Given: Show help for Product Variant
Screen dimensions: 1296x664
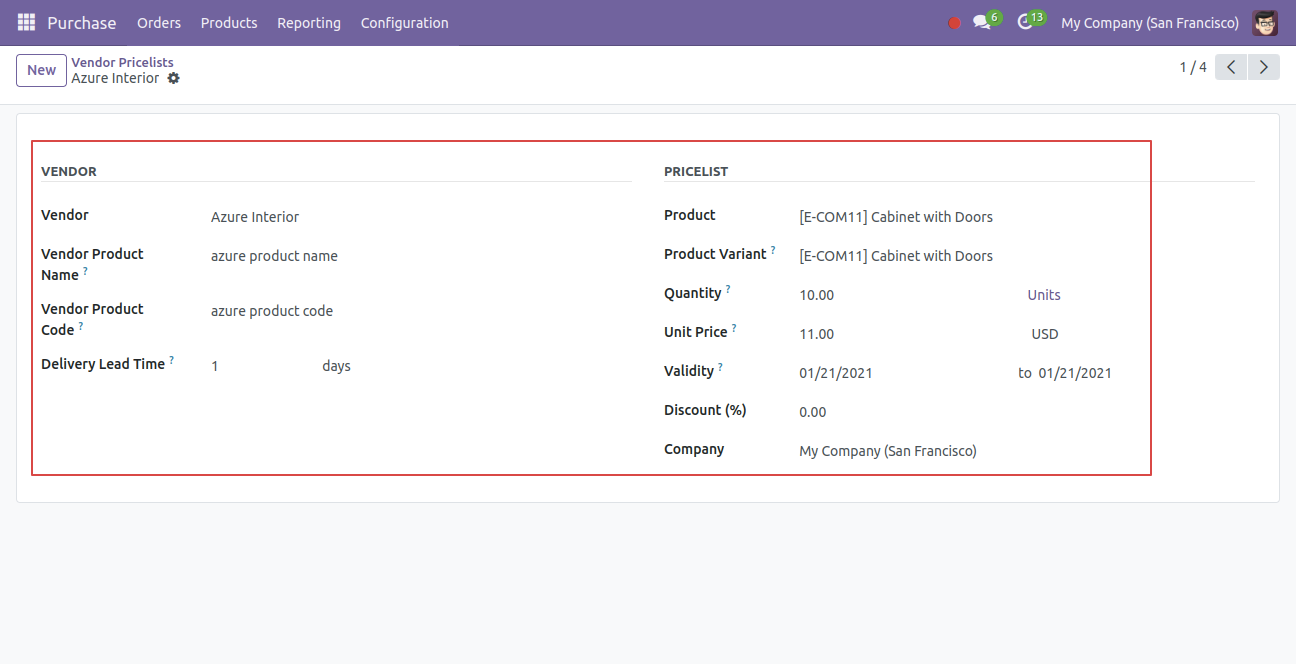Looking at the screenshot, I should pos(773,250).
